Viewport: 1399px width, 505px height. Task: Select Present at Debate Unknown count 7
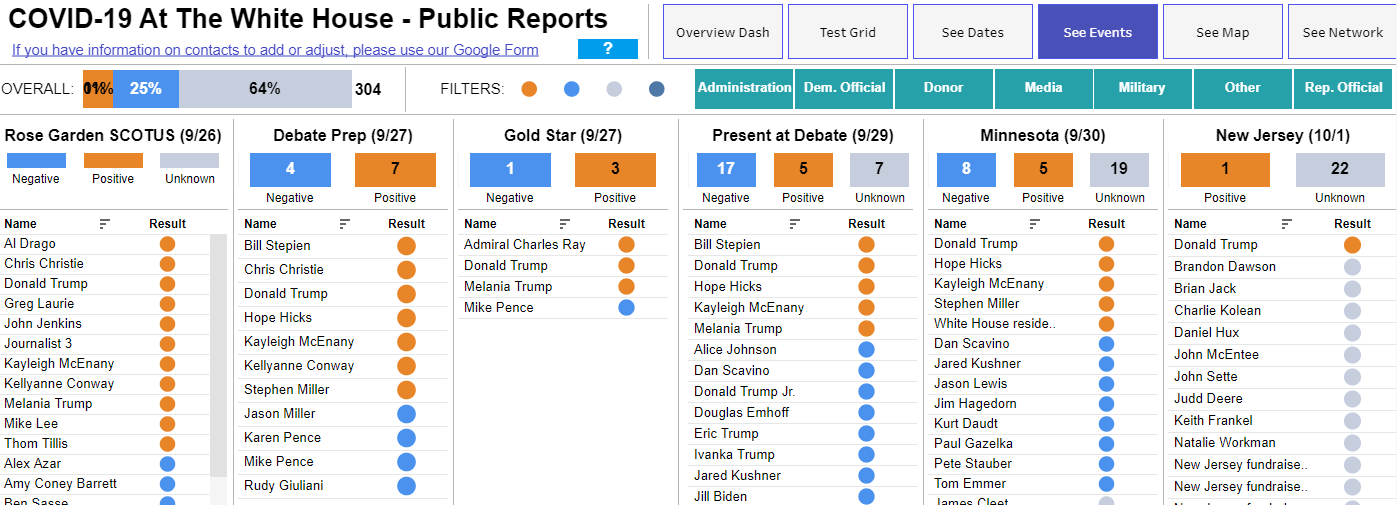(880, 170)
